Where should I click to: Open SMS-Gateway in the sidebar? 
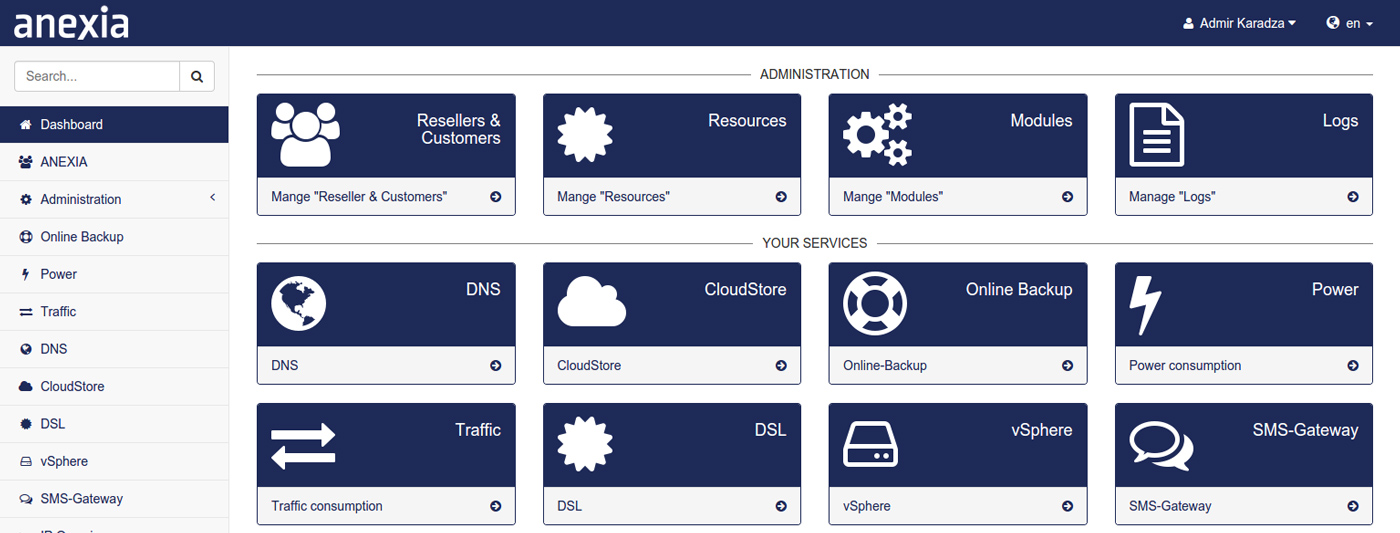point(114,499)
